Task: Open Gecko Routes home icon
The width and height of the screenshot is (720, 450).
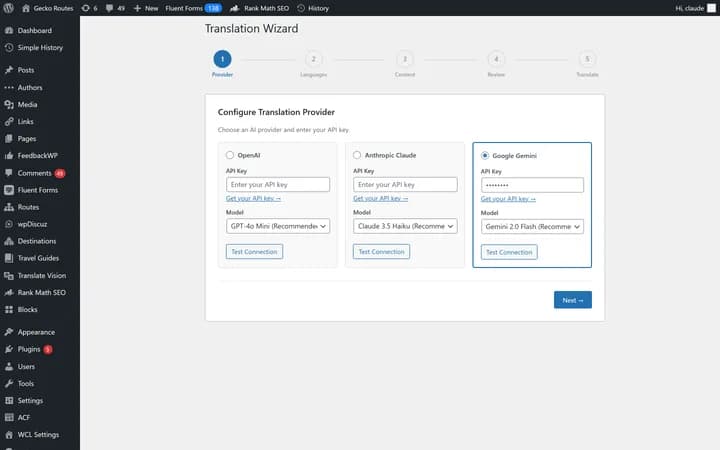Action: pos(26,8)
